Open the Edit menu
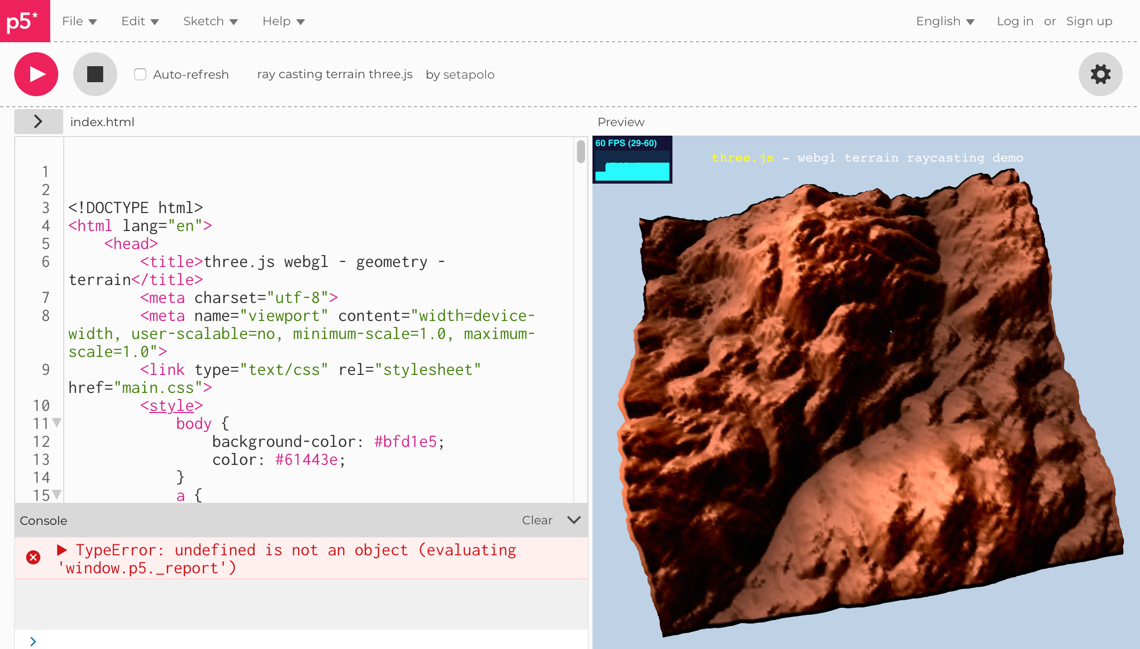The height and width of the screenshot is (649, 1140). (x=140, y=21)
